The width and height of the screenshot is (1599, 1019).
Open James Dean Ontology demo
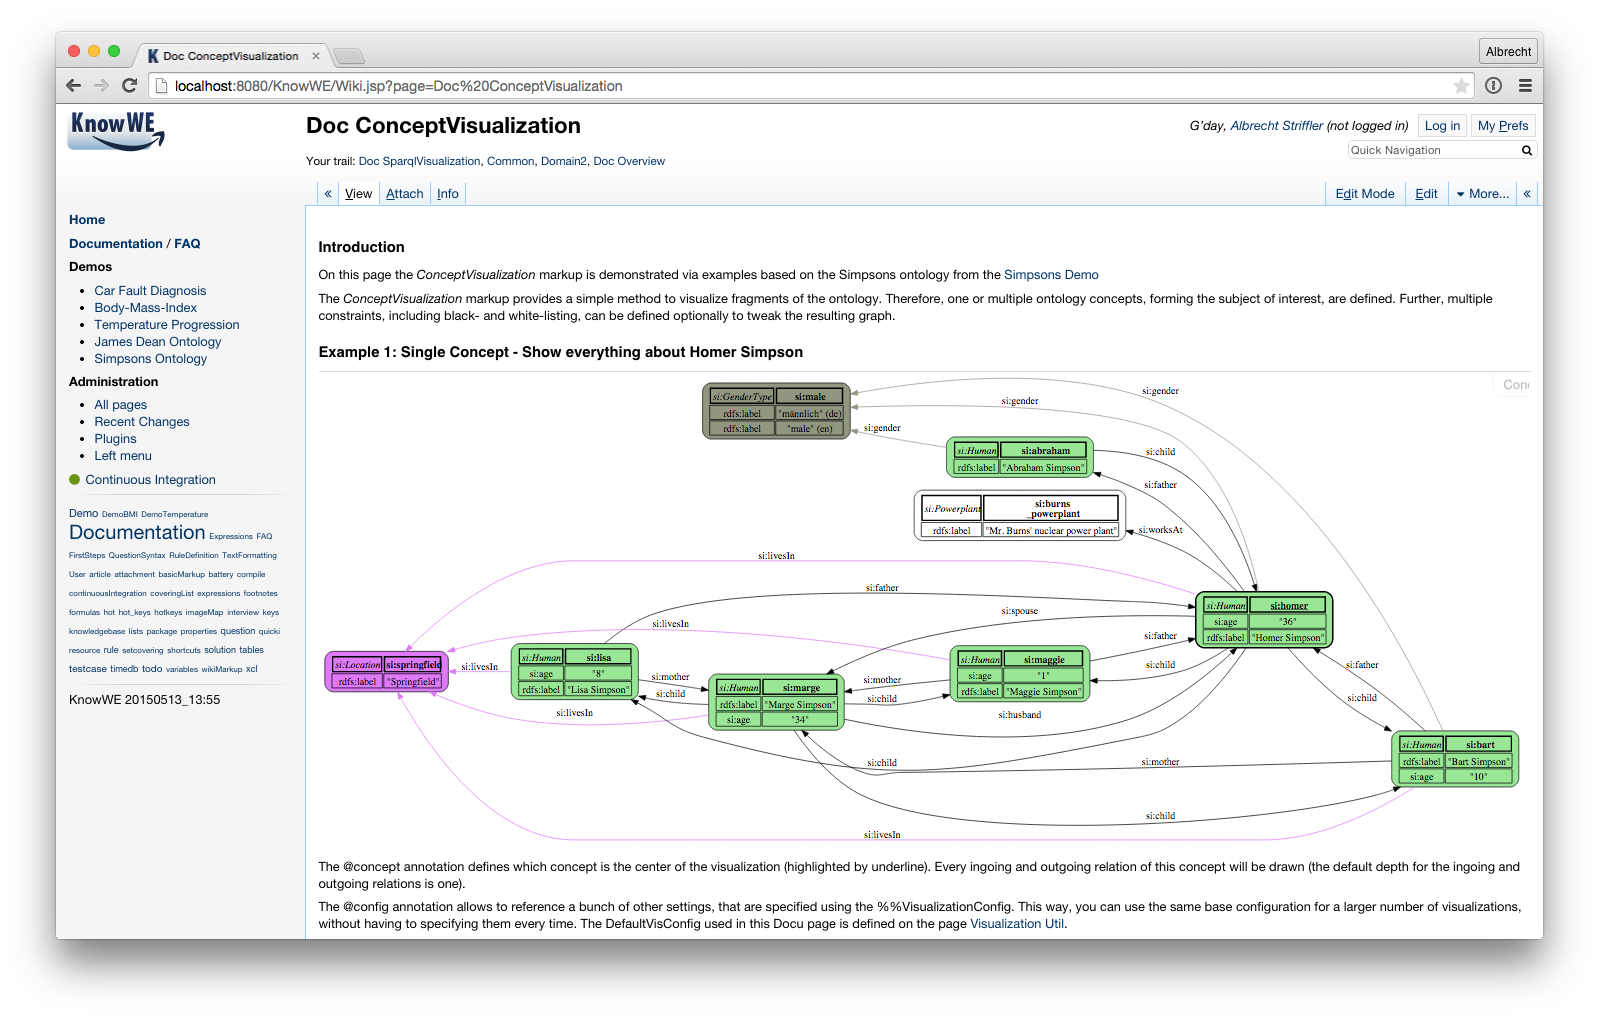point(158,342)
